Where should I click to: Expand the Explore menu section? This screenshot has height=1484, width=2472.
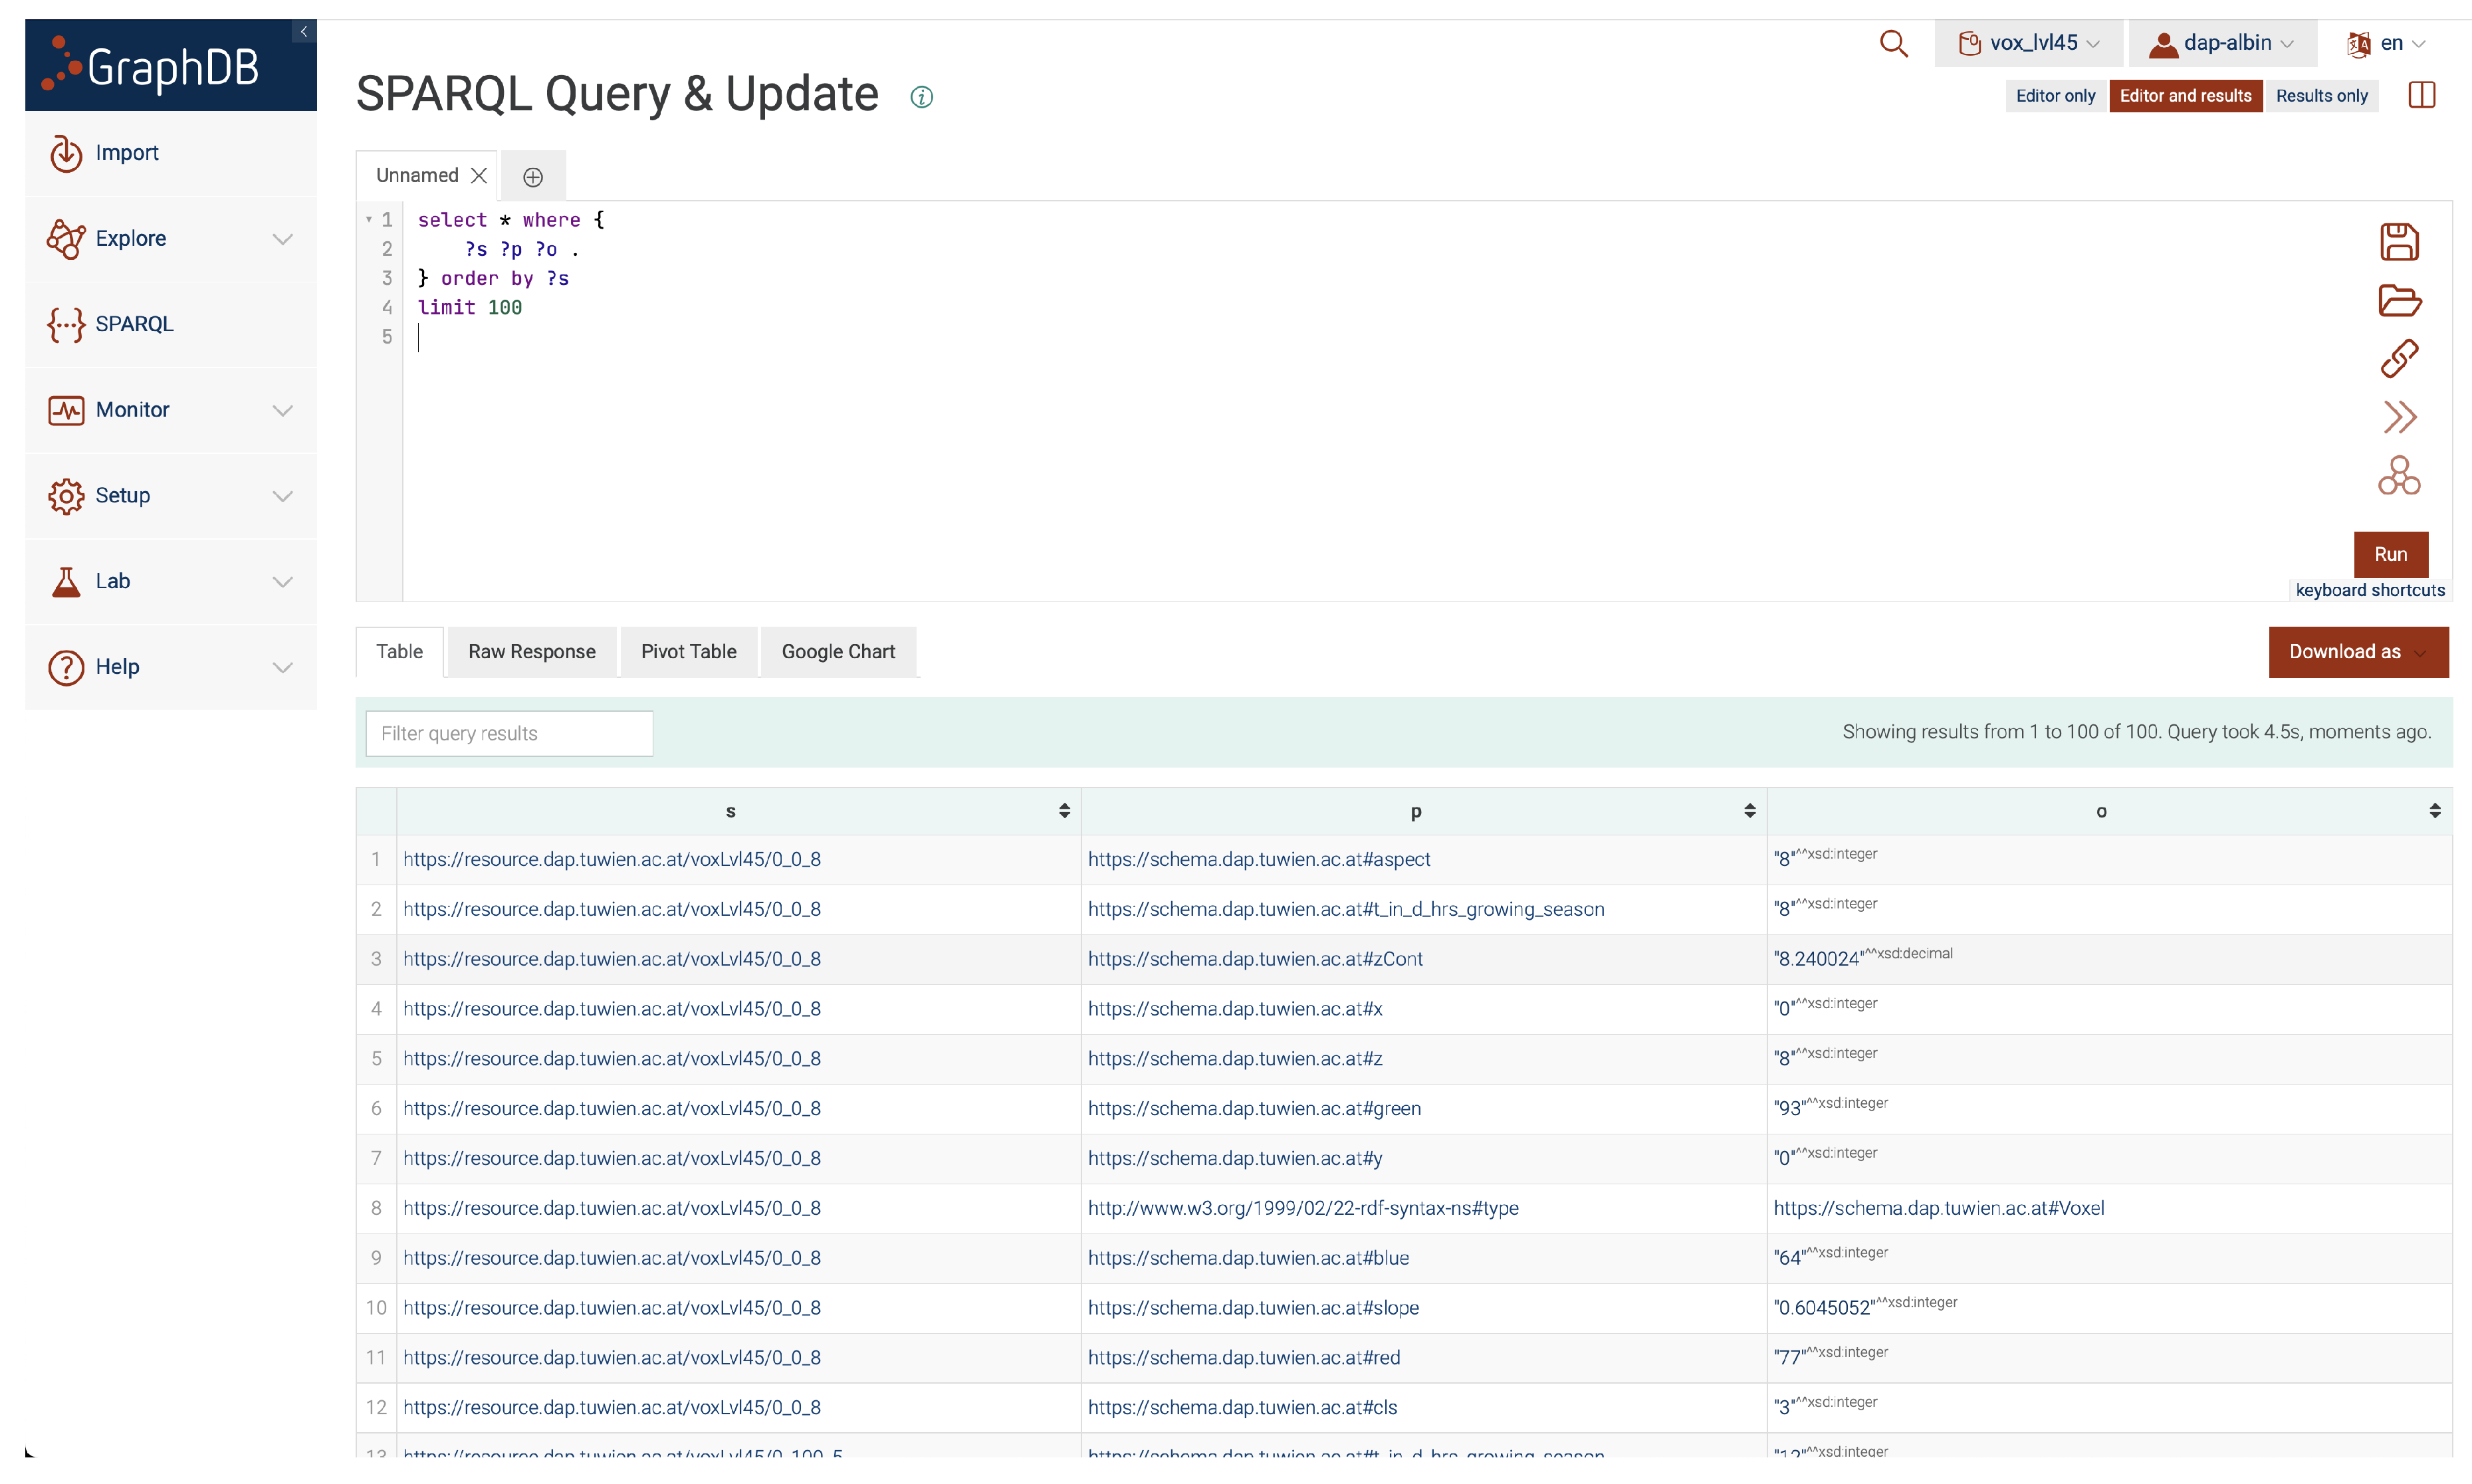170,238
